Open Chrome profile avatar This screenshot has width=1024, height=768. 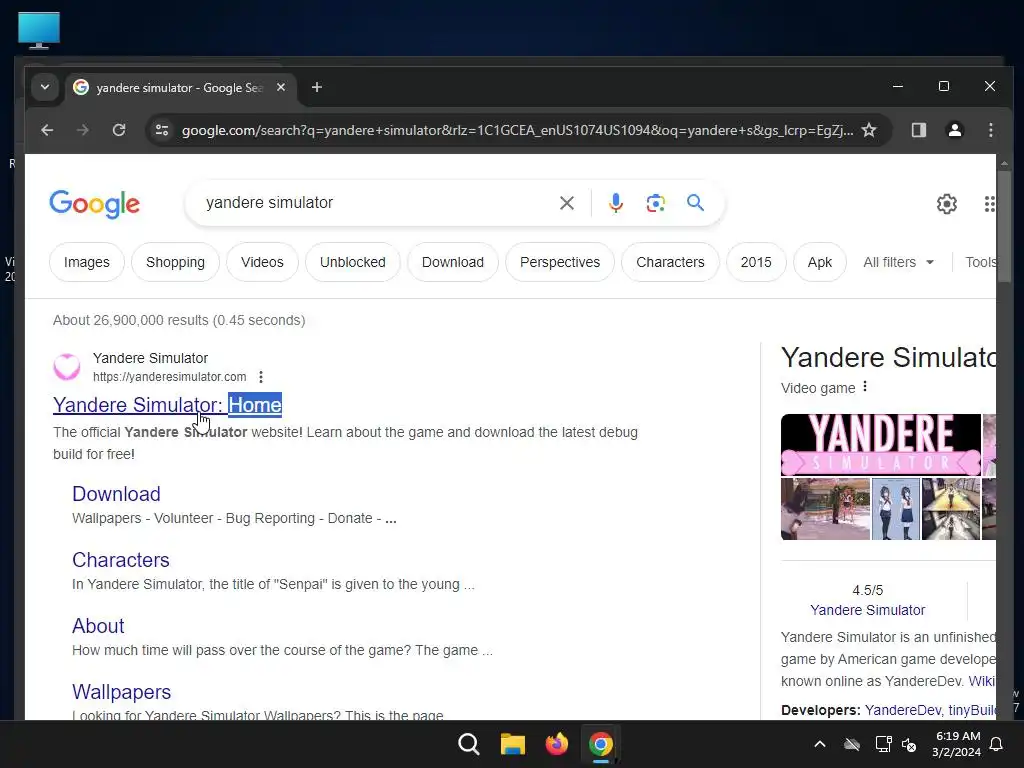955,130
